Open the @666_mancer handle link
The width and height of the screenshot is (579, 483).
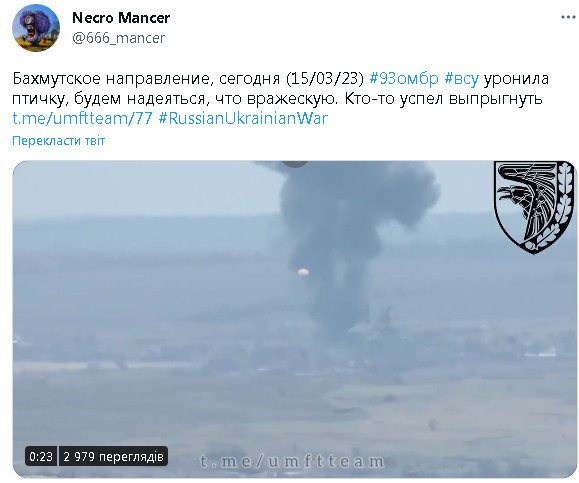click(118, 38)
